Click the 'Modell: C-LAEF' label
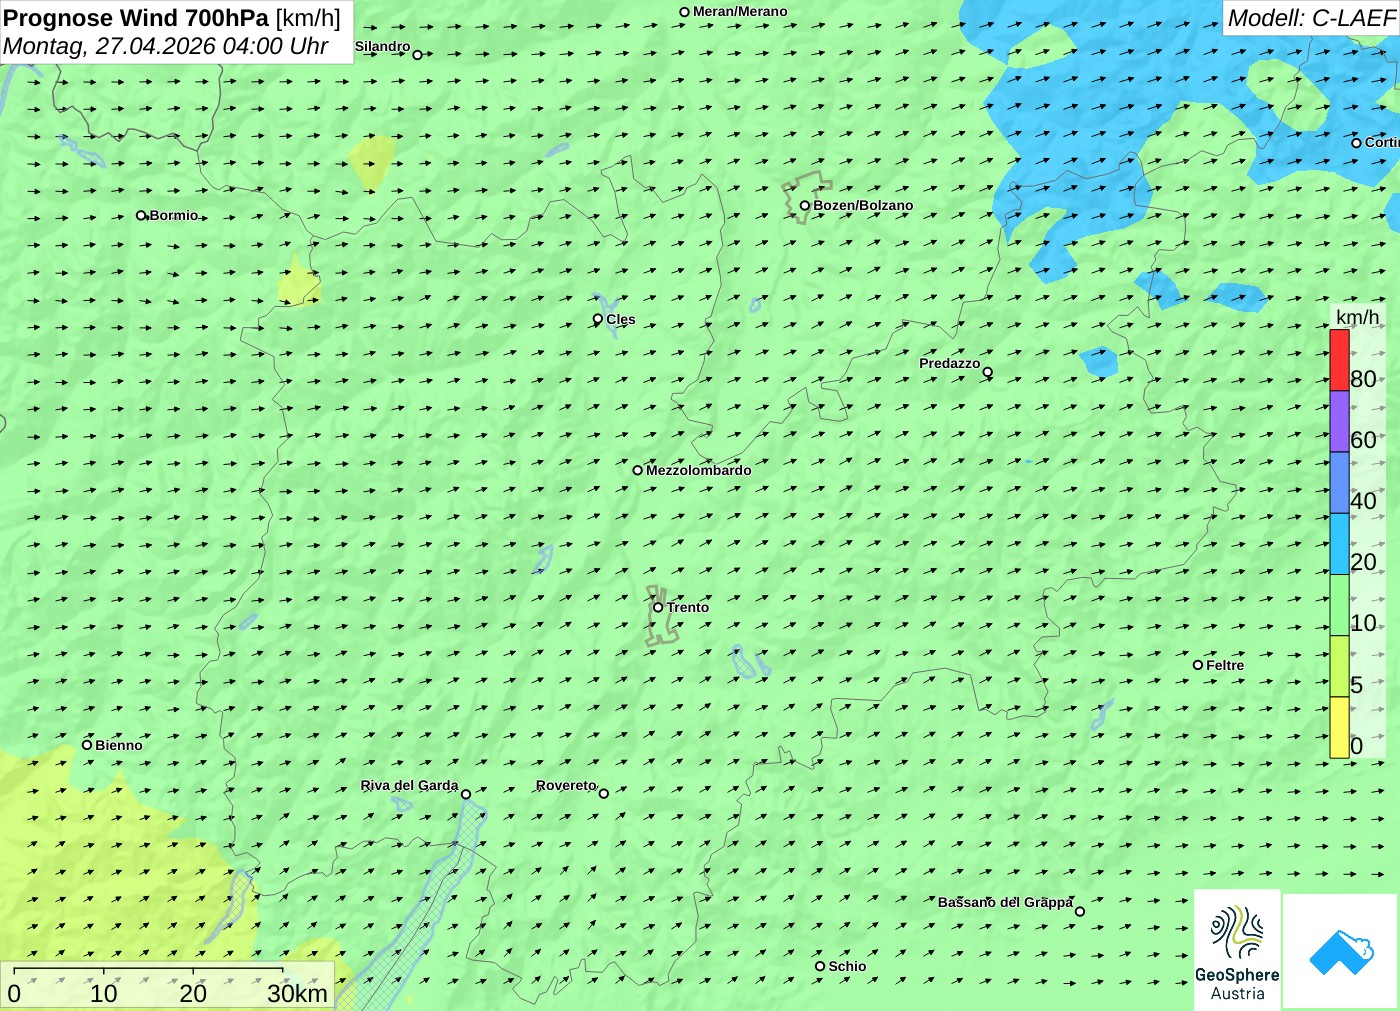The image size is (1400, 1011). [1311, 18]
